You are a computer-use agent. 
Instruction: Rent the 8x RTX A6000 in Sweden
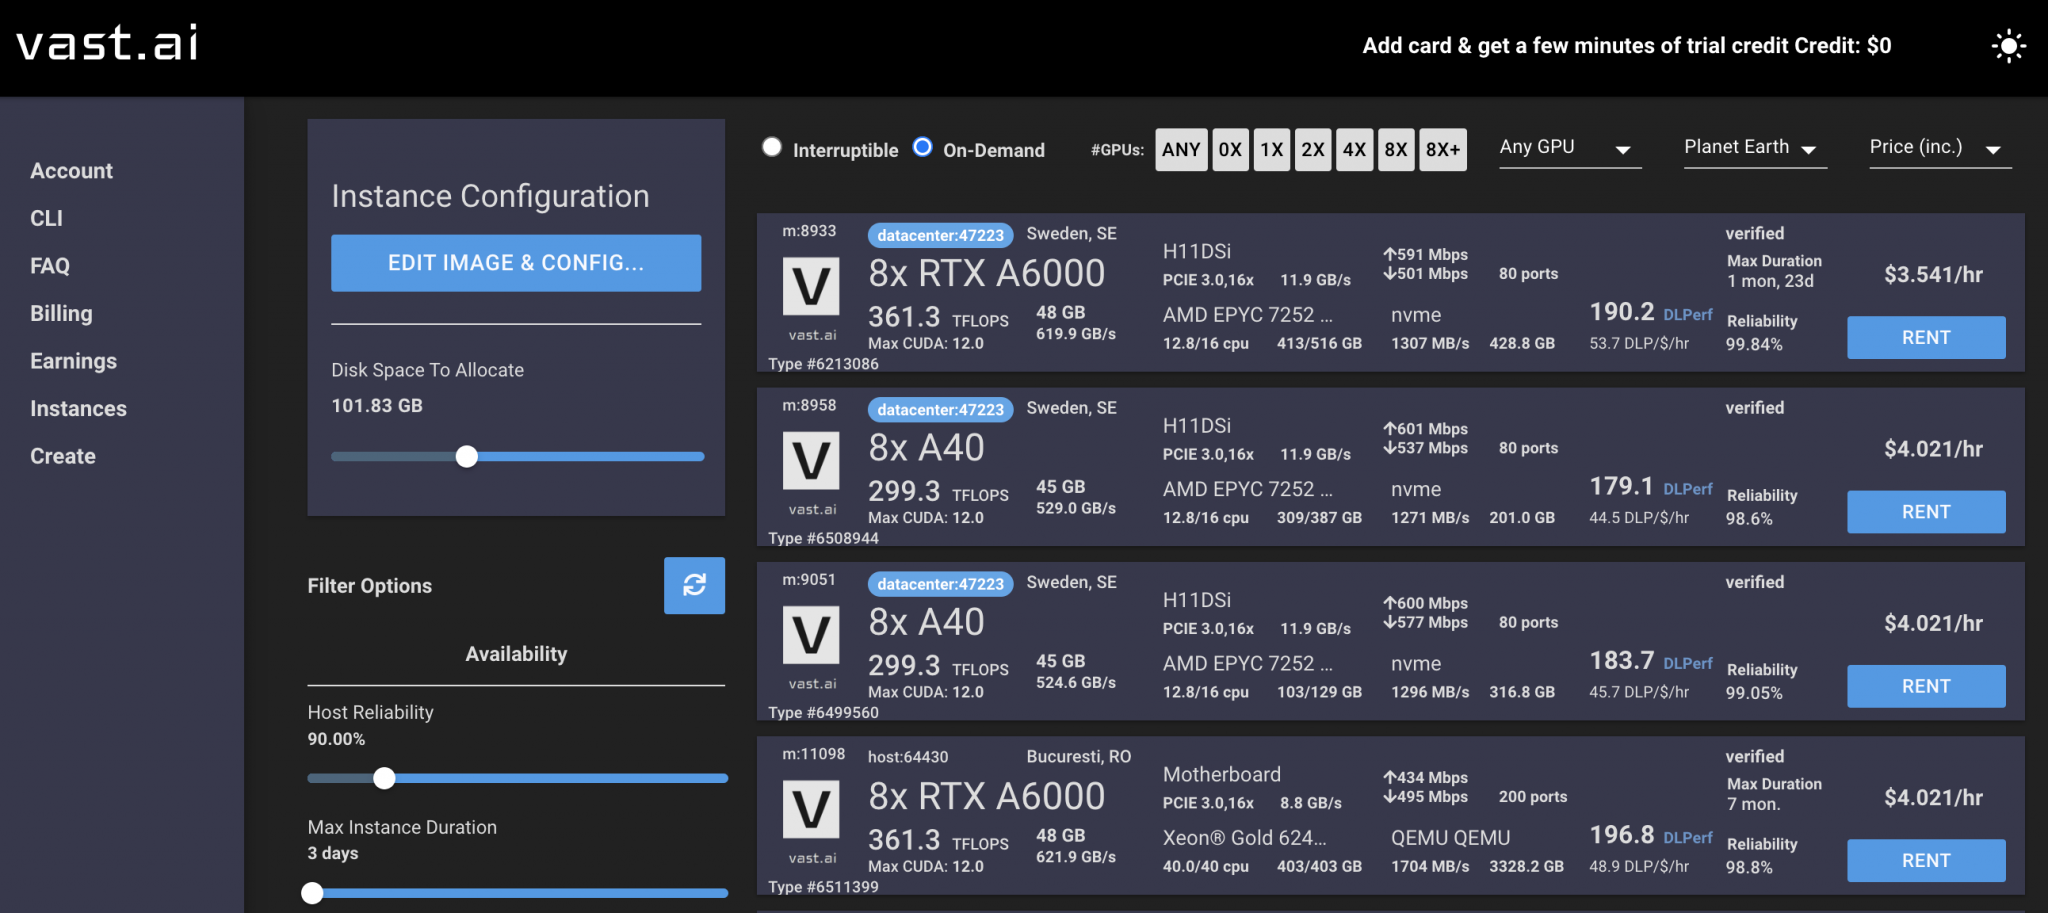1925,337
